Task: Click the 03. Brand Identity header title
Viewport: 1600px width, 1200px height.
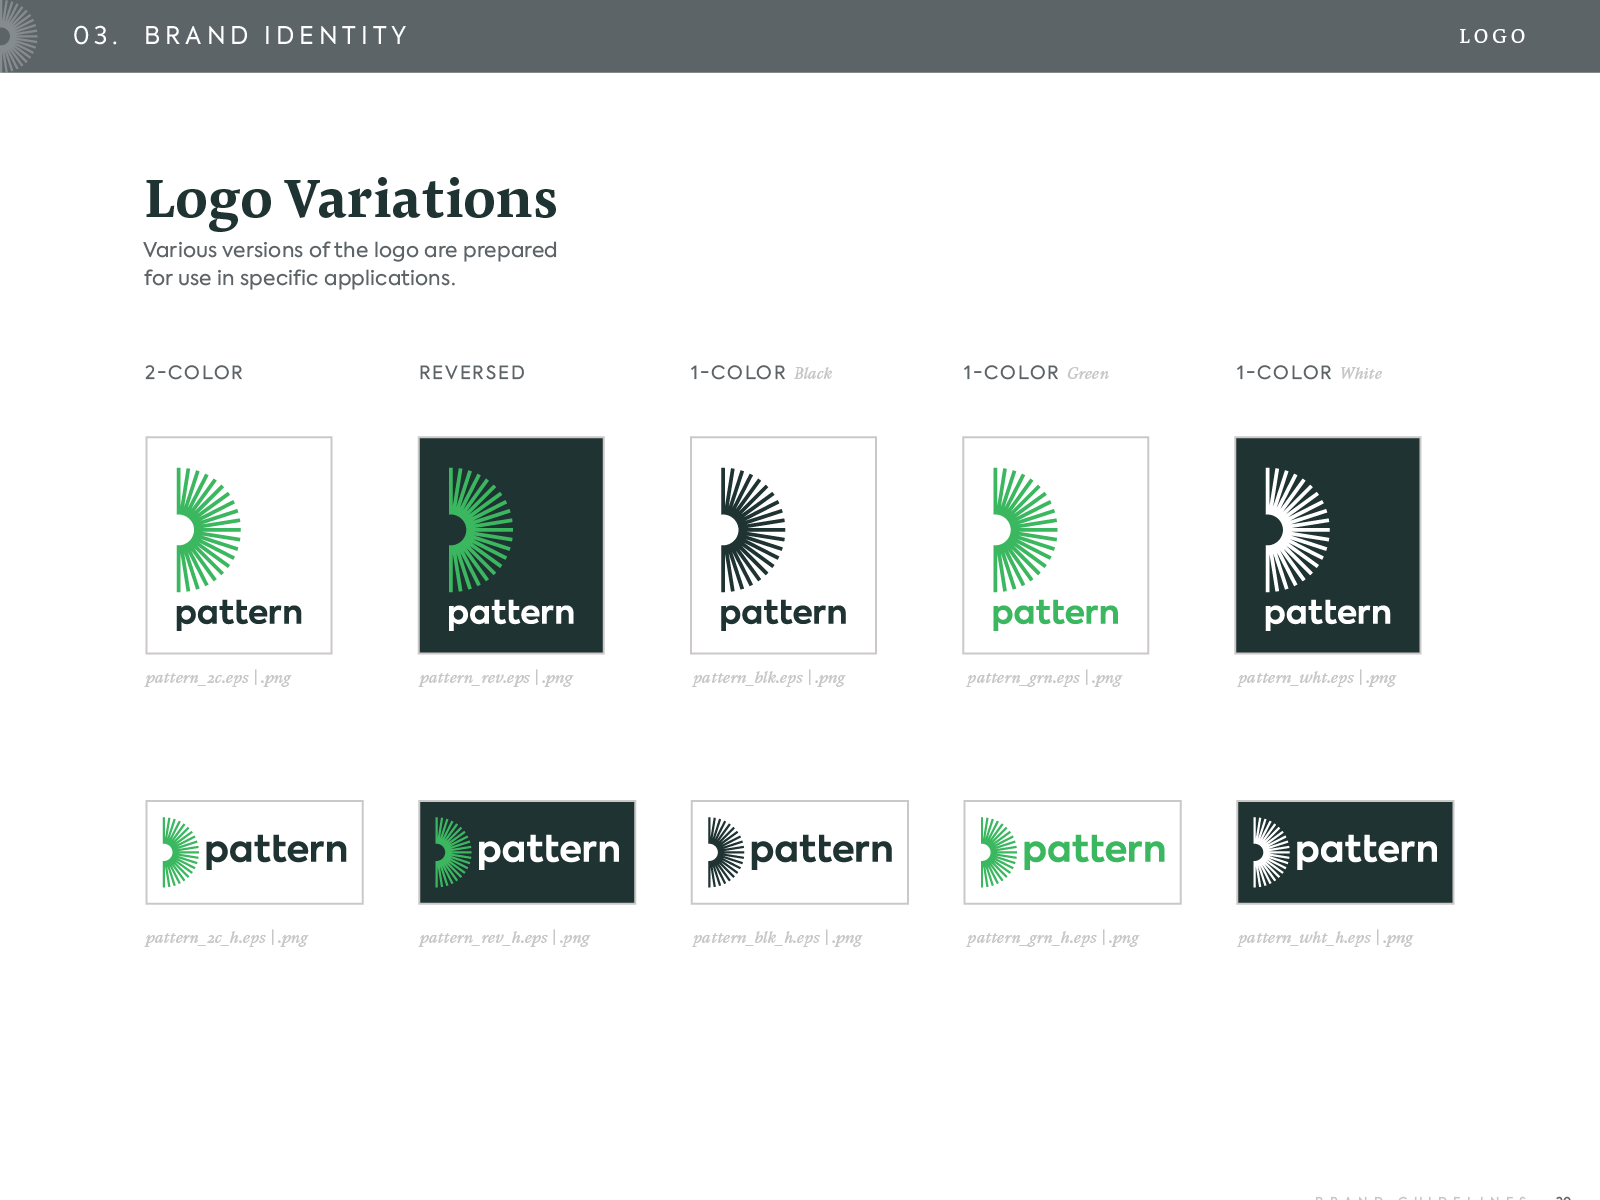Action: pos(241,36)
